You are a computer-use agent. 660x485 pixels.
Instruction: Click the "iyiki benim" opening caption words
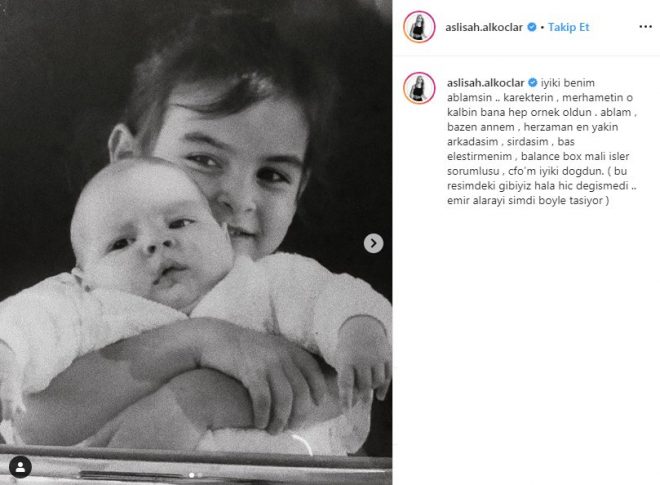coord(567,83)
